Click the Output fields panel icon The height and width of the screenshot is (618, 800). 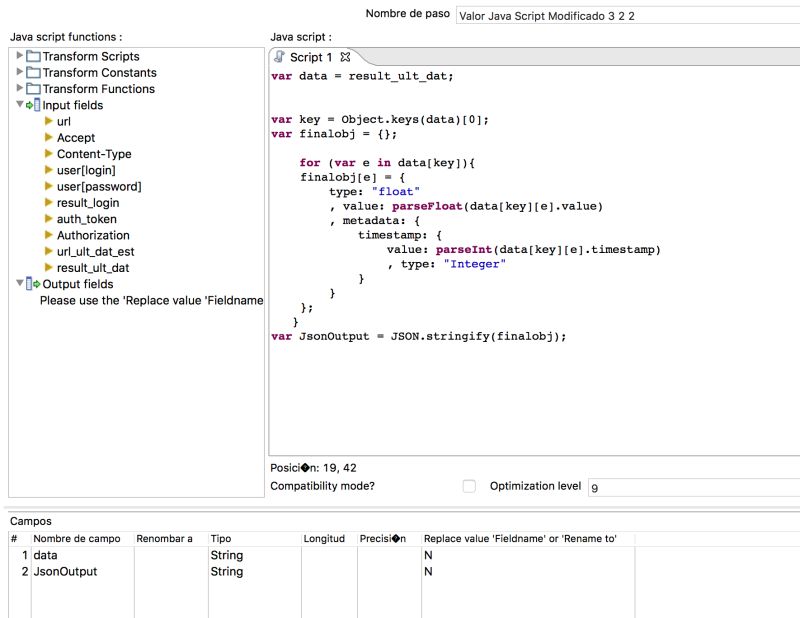tap(33, 283)
